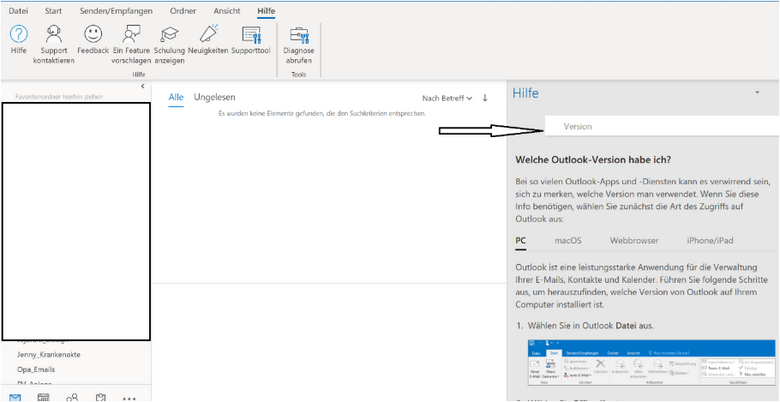Select Webbrowser tab in help article
The height and width of the screenshot is (402, 780).
[x=634, y=241]
